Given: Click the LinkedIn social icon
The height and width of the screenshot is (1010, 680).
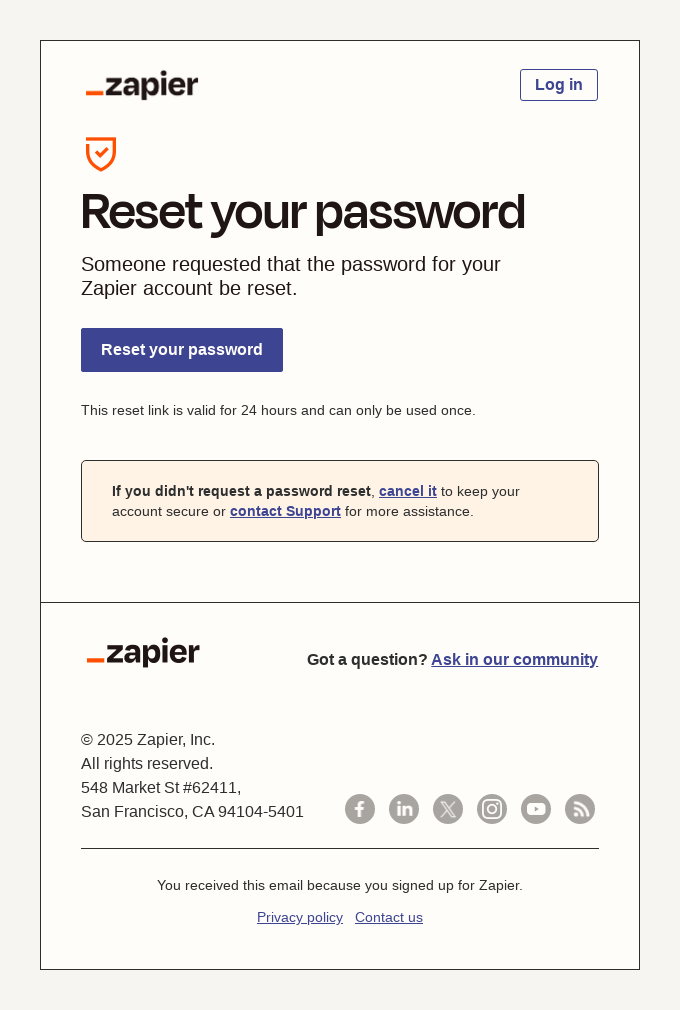Looking at the screenshot, I should point(404,809).
